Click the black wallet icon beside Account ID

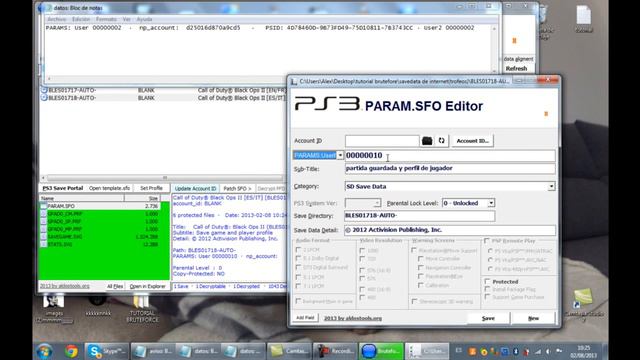pyautogui.click(x=427, y=141)
